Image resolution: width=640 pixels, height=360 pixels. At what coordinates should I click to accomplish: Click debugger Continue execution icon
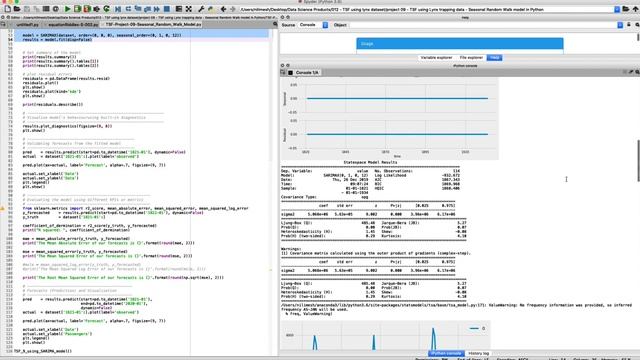pos(157,9)
